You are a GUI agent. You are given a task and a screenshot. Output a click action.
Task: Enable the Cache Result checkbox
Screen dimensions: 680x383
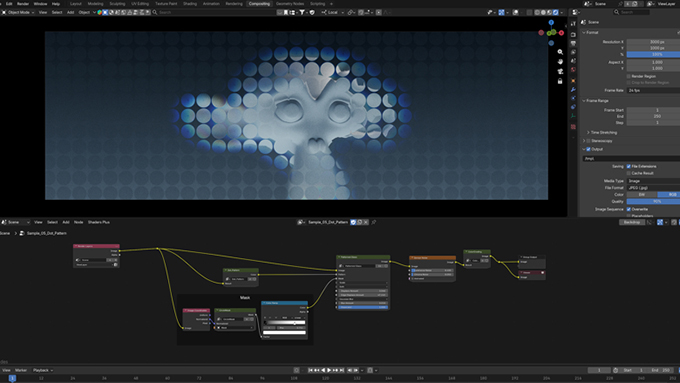628,173
